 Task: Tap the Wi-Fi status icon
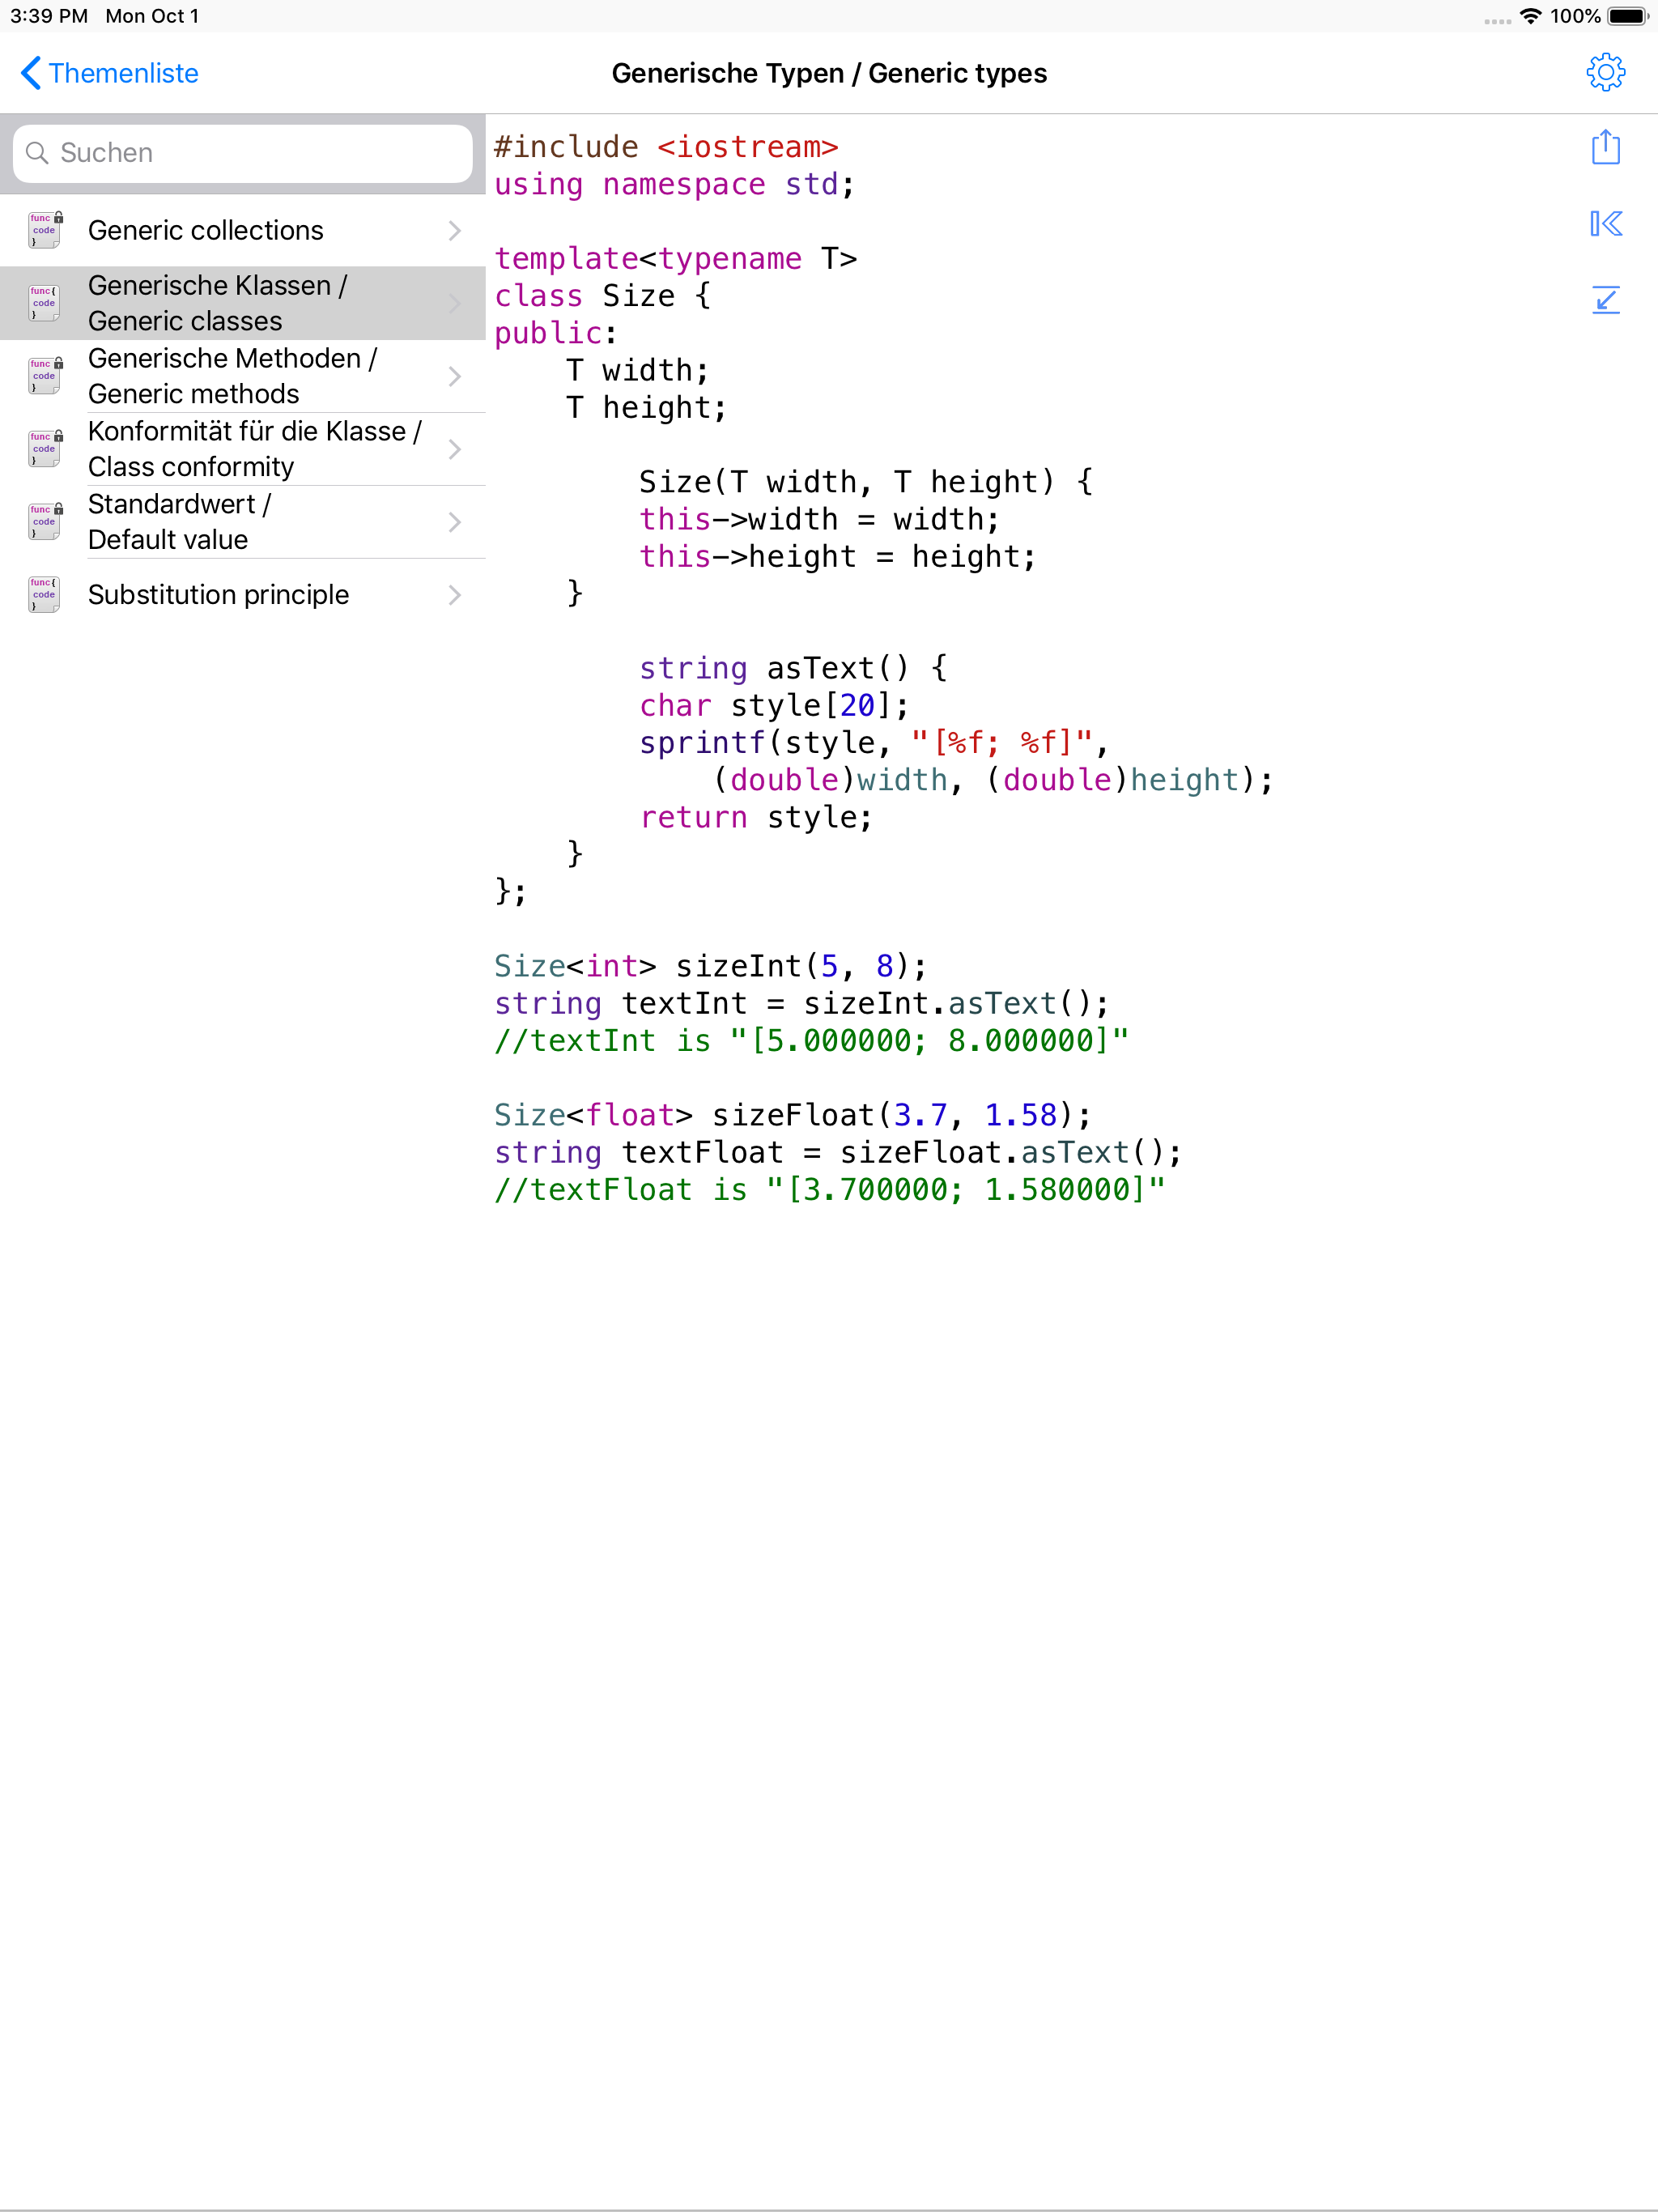point(1530,16)
